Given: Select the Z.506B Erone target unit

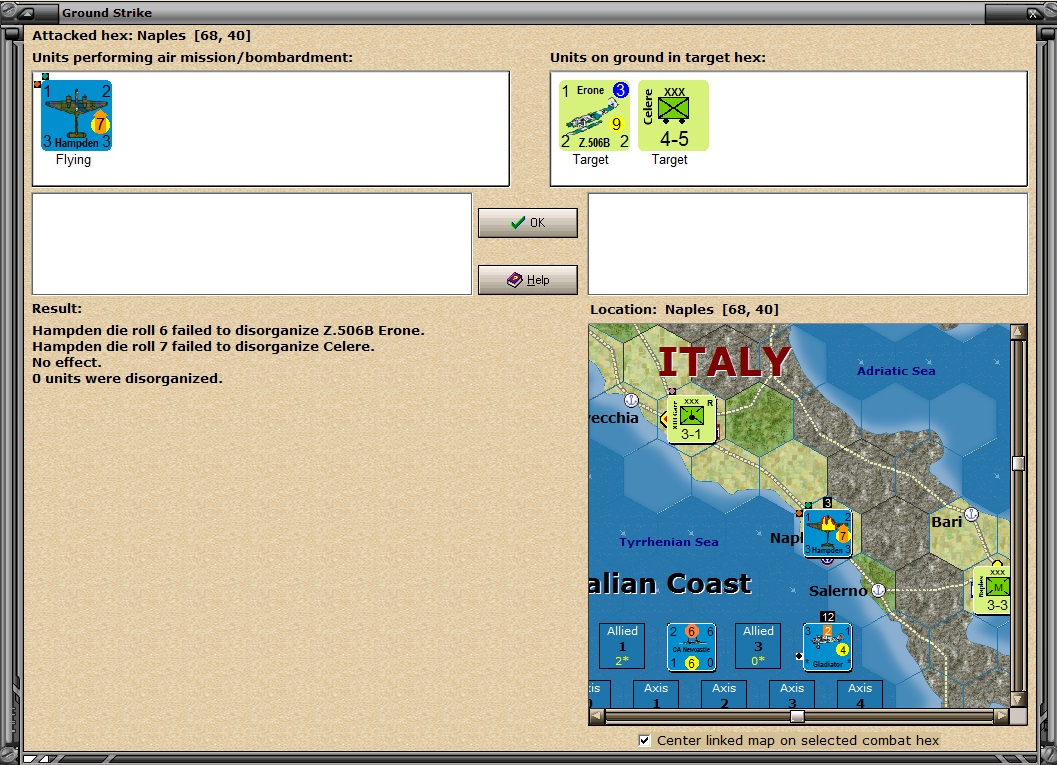Looking at the screenshot, I should pos(594,115).
